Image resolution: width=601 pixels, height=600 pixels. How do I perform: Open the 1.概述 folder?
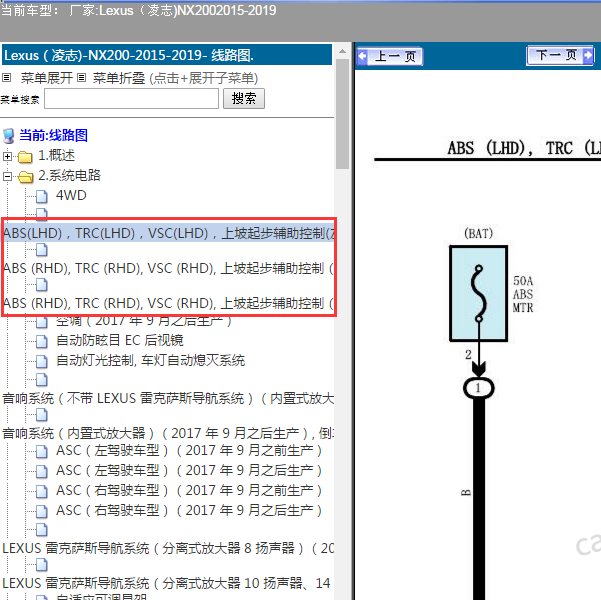[x=56, y=155]
